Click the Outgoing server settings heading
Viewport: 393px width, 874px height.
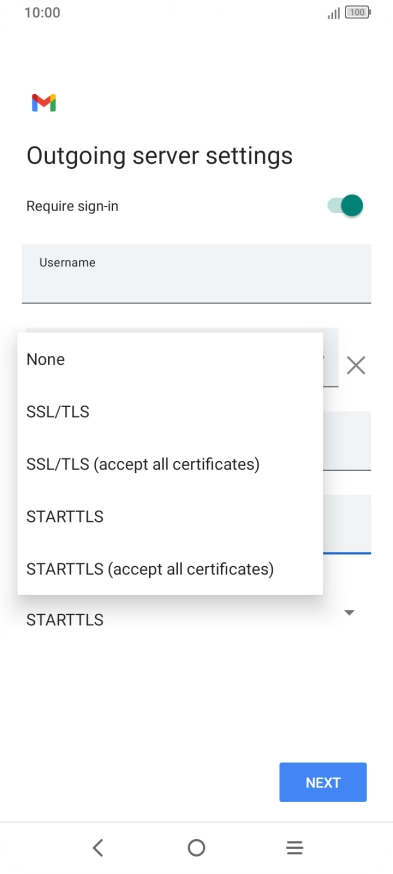pyautogui.click(x=159, y=156)
